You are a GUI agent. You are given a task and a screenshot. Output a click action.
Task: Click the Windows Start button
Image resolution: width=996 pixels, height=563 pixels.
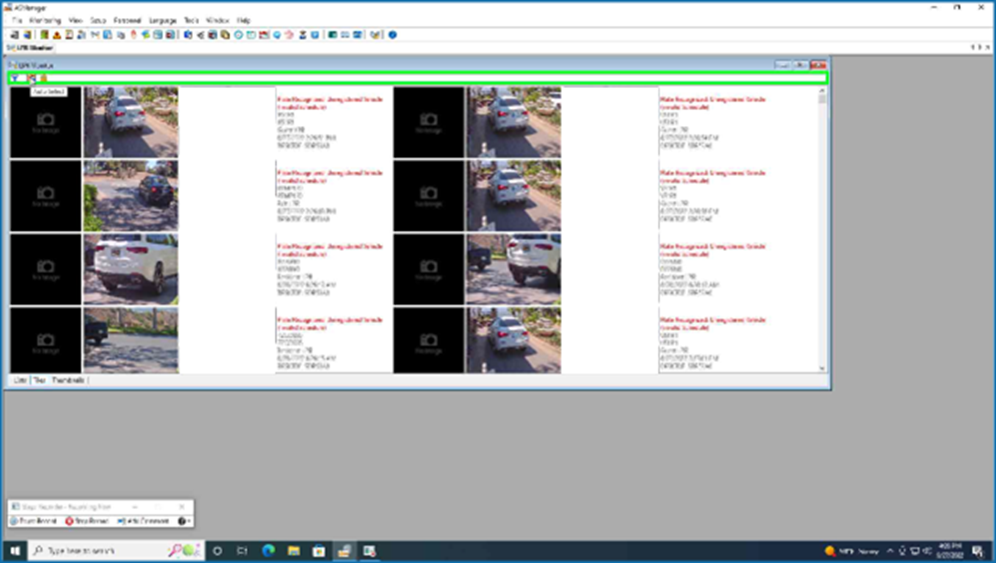pyautogui.click(x=14, y=551)
